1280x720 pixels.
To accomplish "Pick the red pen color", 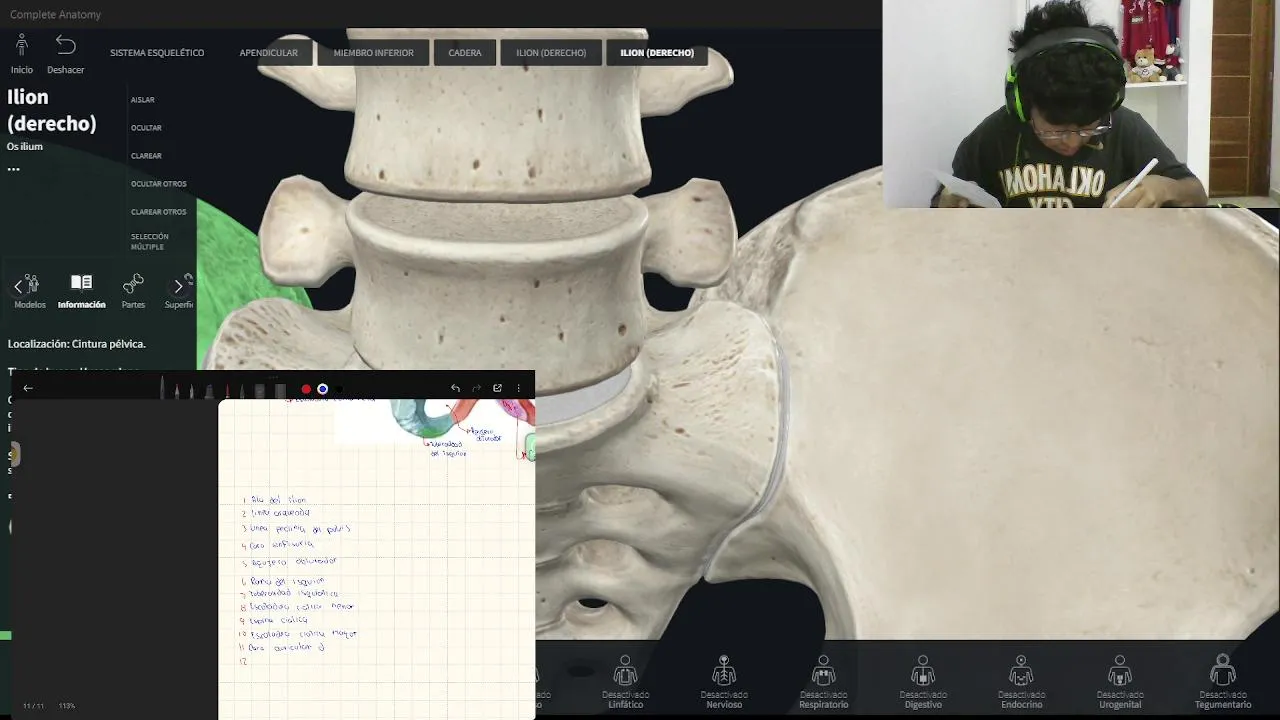I will tap(306, 389).
